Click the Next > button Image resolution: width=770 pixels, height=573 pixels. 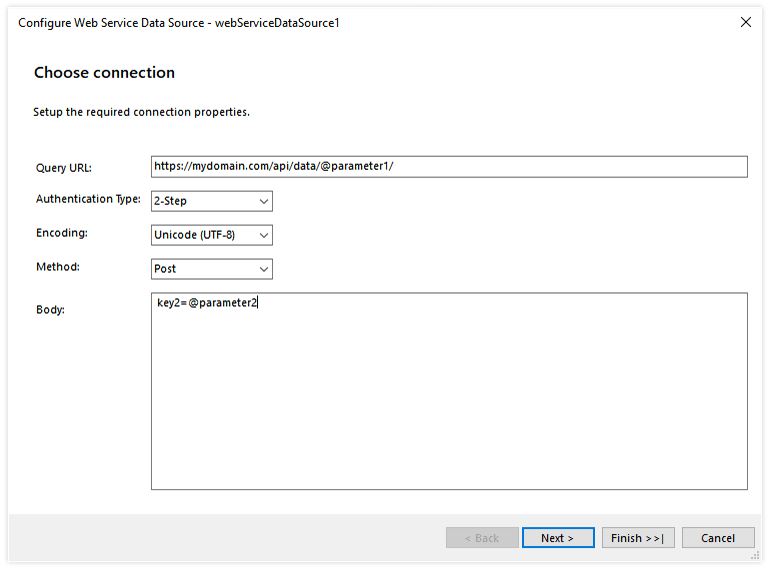tap(558, 538)
